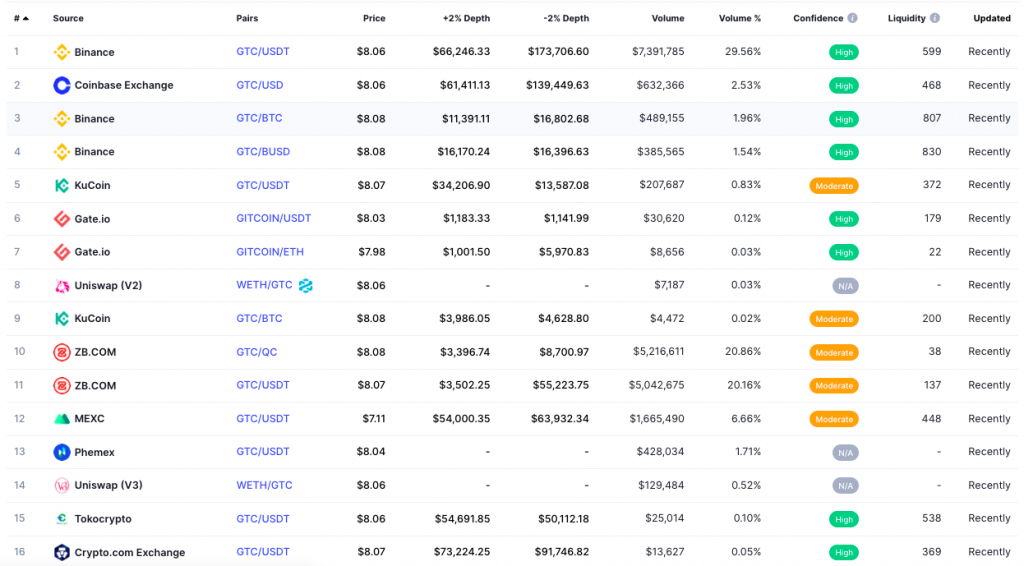
Task: Sort by the # column arrow
Action: [x=26, y=18]
